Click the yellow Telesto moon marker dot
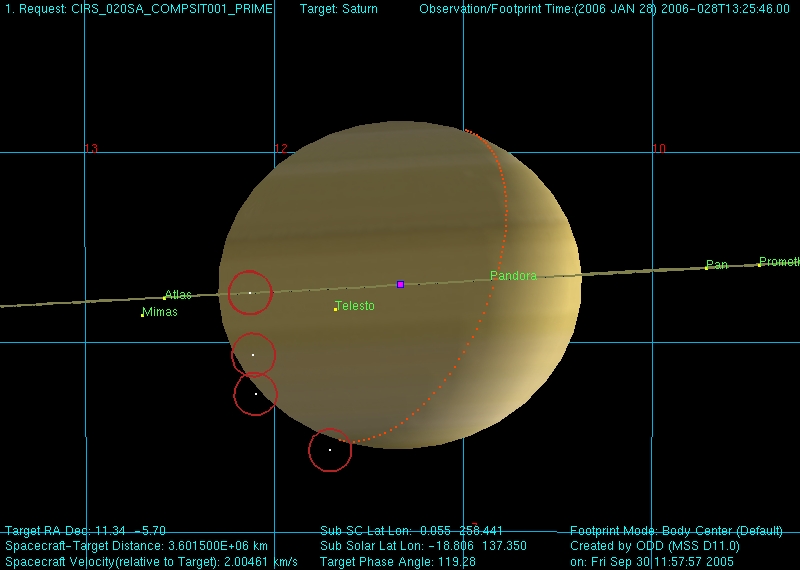The image size is (800, 570). (x=335, y=309)
